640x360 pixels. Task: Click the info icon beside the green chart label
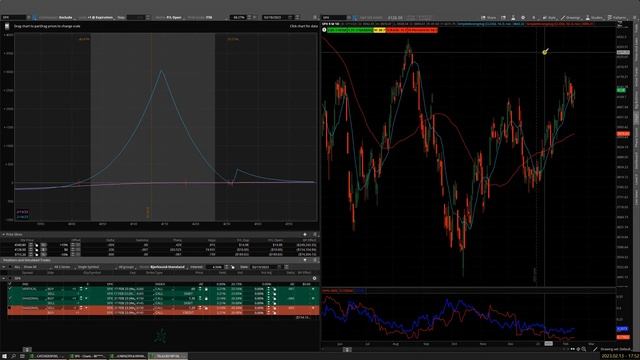tap(324, 30)
